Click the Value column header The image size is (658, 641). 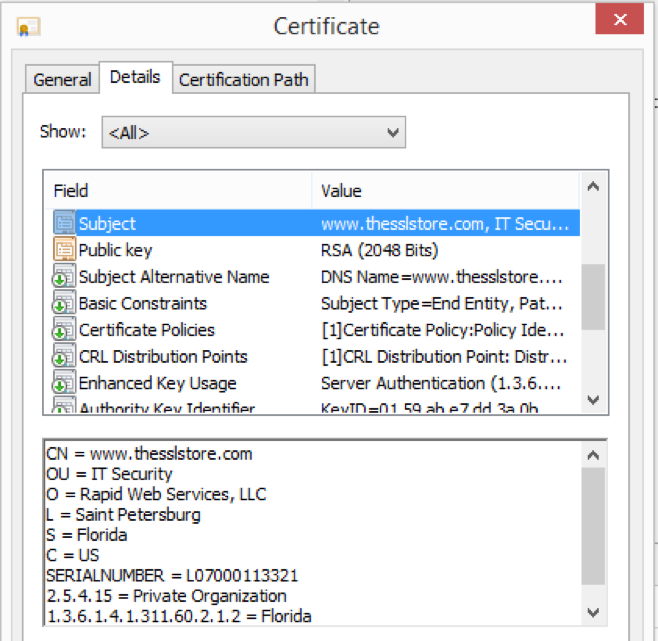(446, 191)
